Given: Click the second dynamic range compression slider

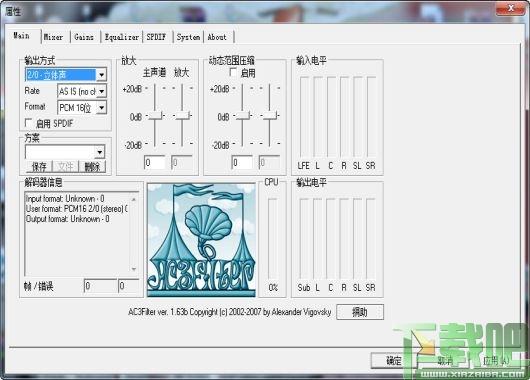Looking at the screenshot, I should click(270, 116).
